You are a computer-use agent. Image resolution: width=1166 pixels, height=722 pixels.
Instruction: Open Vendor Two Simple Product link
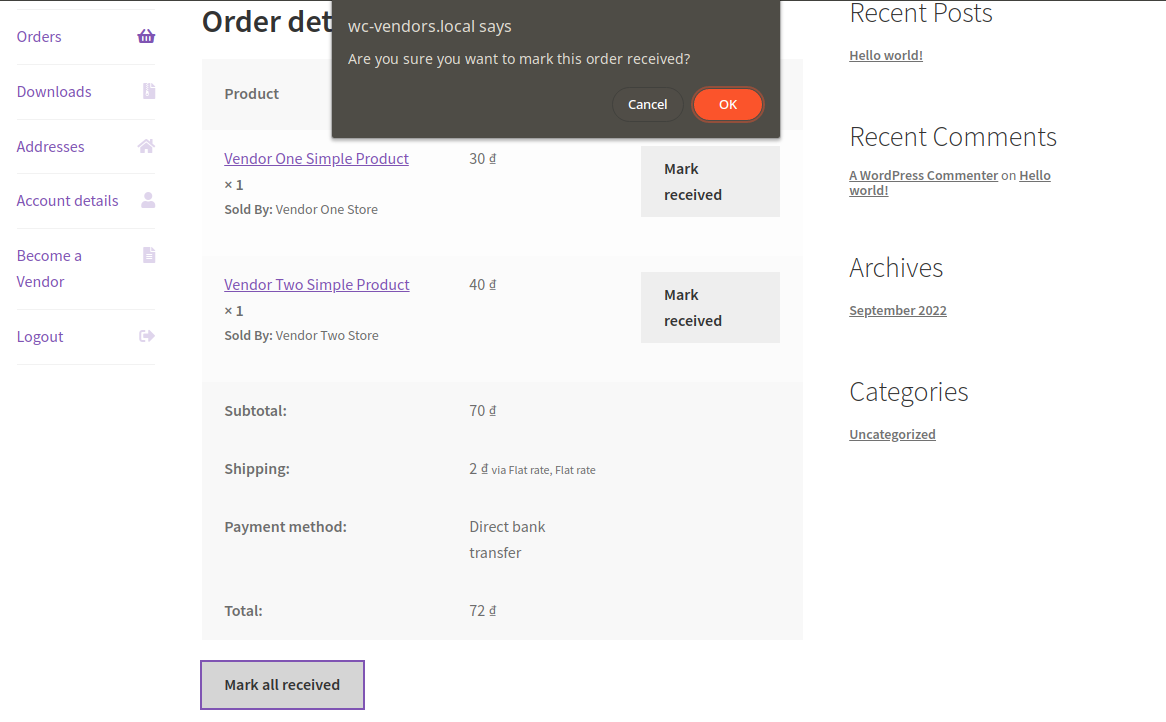(317, 285)
